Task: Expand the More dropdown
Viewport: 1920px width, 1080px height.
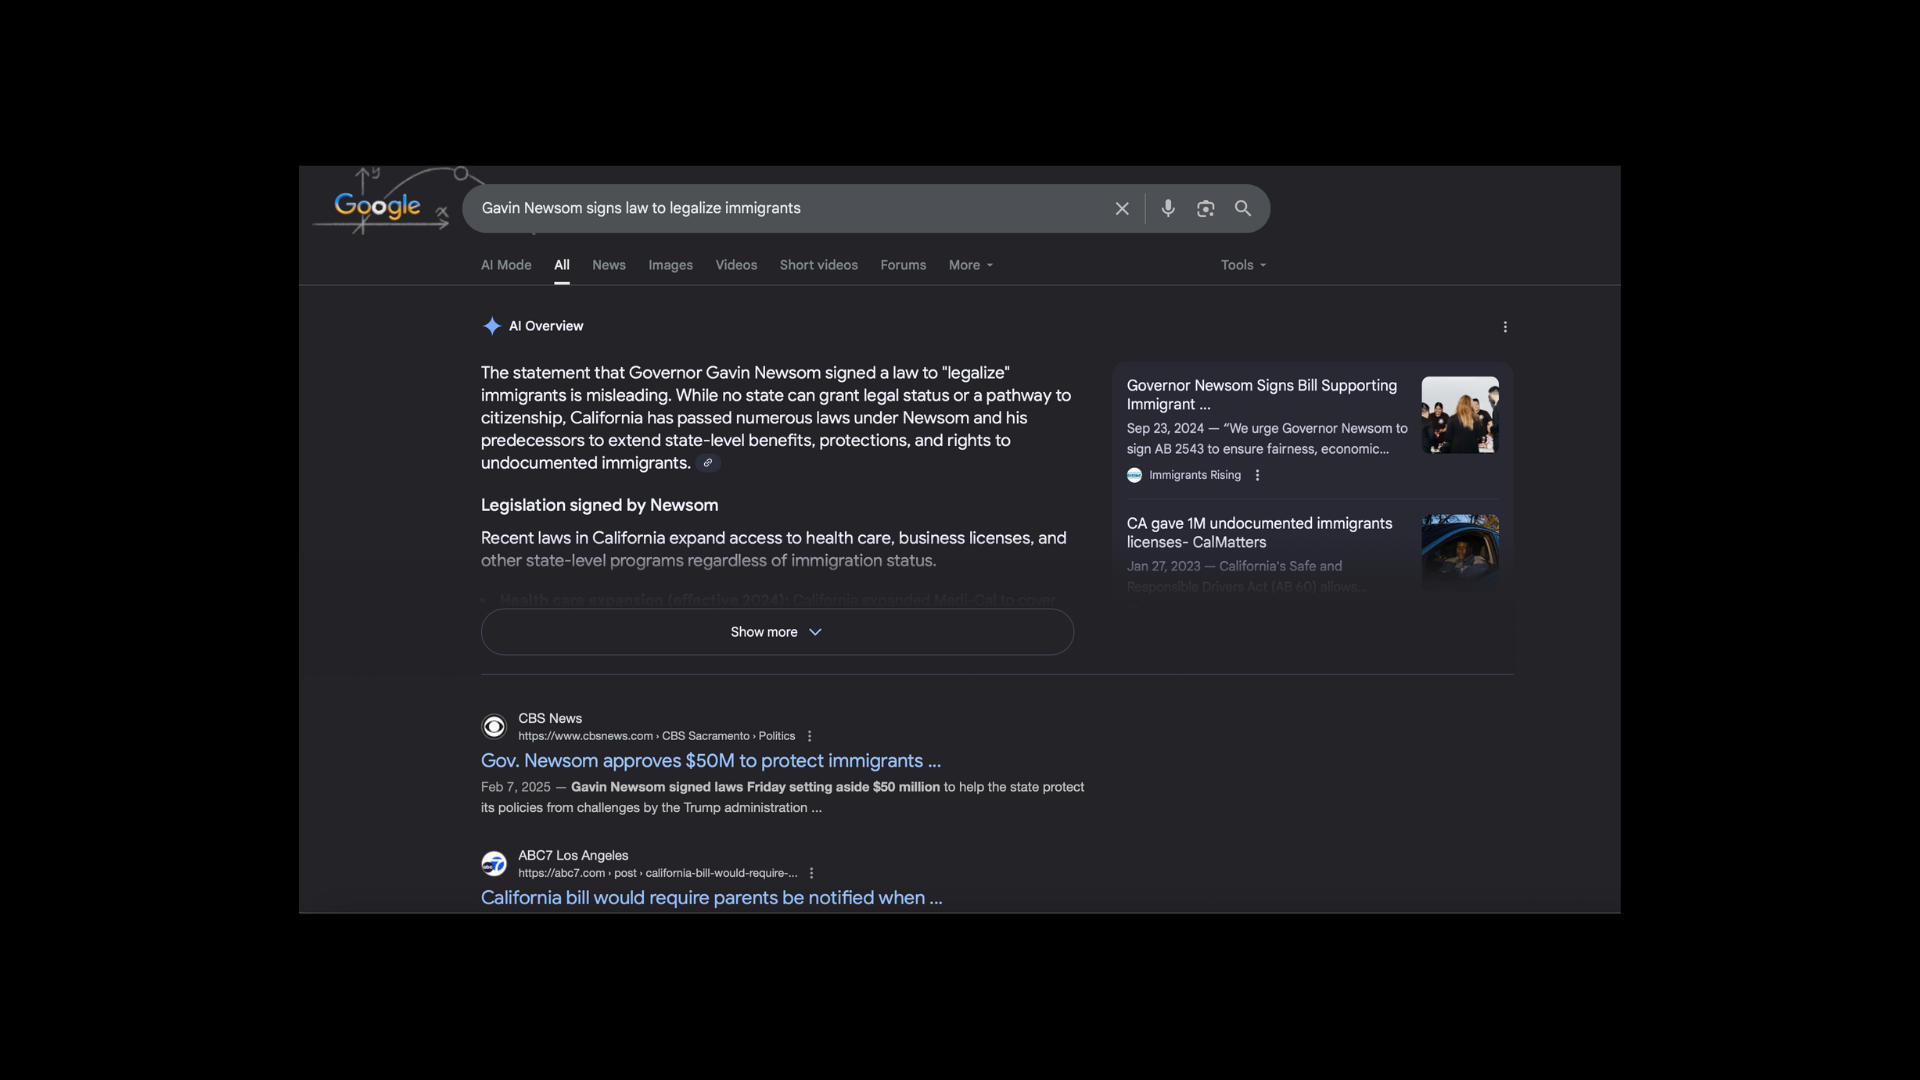Action: point(971,265)
